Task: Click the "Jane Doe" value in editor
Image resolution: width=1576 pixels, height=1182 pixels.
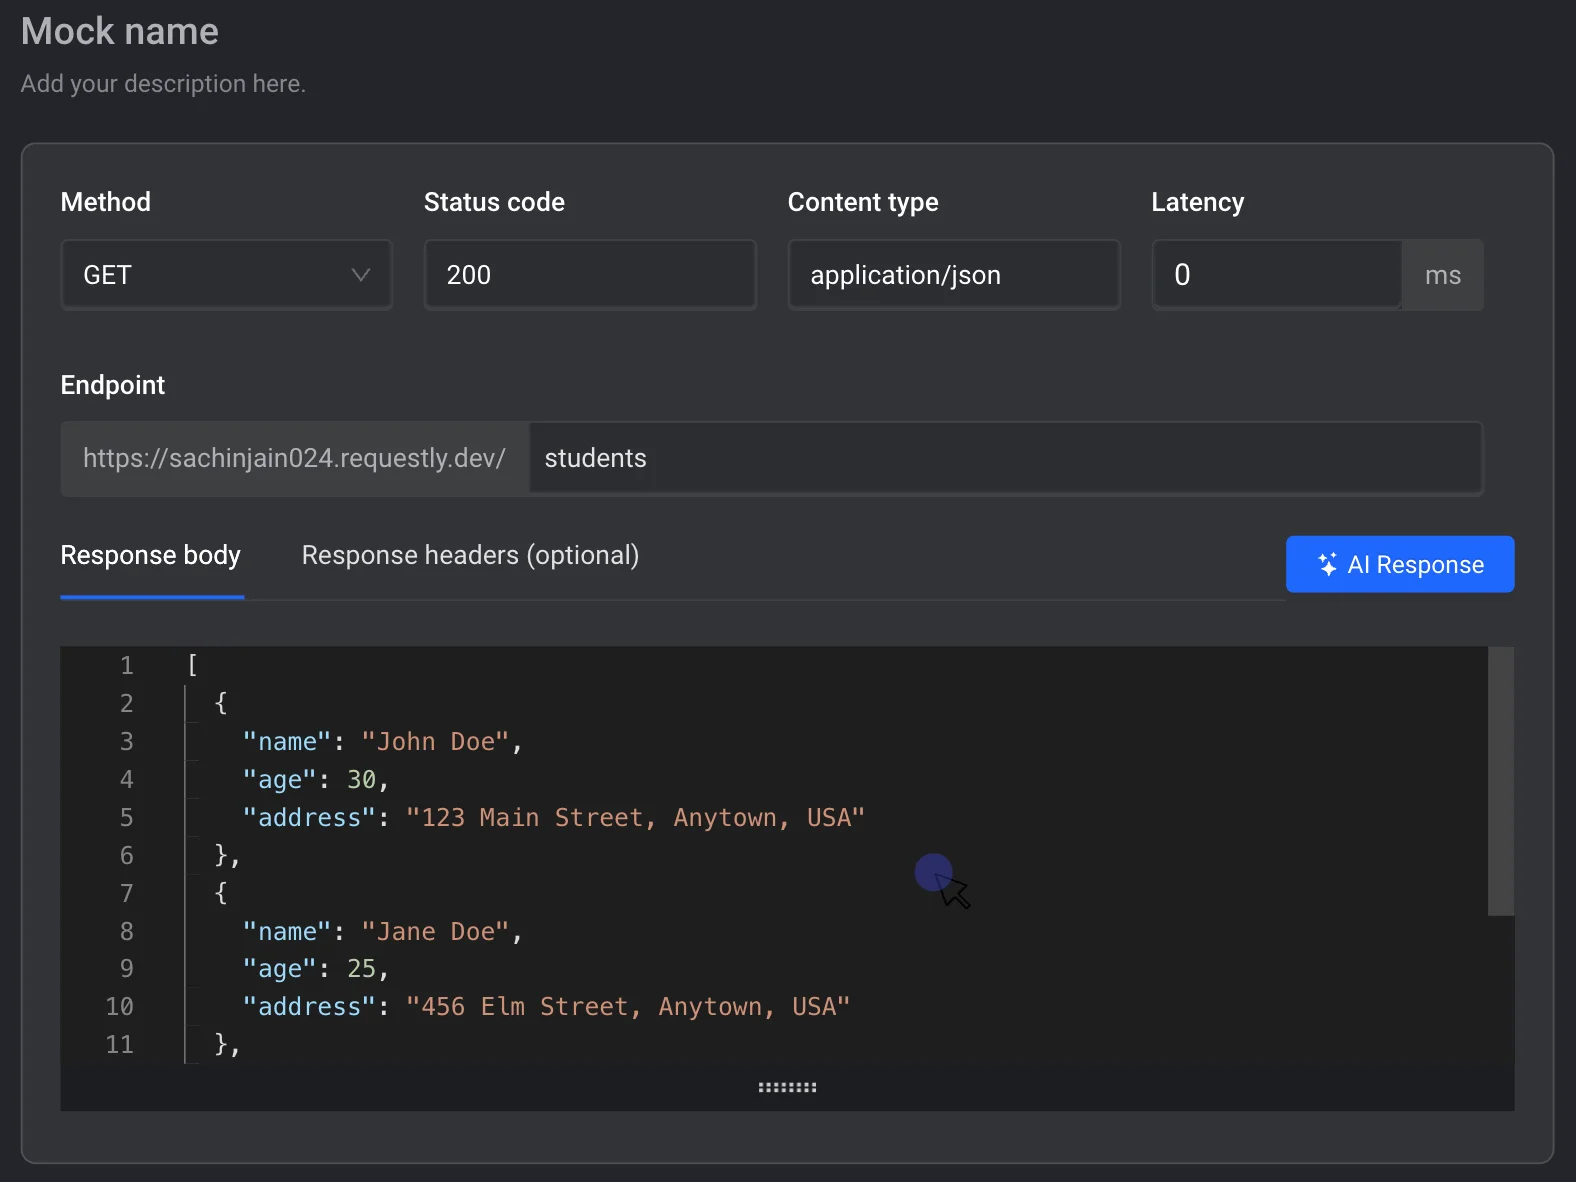Action: (x=435, y=932)
